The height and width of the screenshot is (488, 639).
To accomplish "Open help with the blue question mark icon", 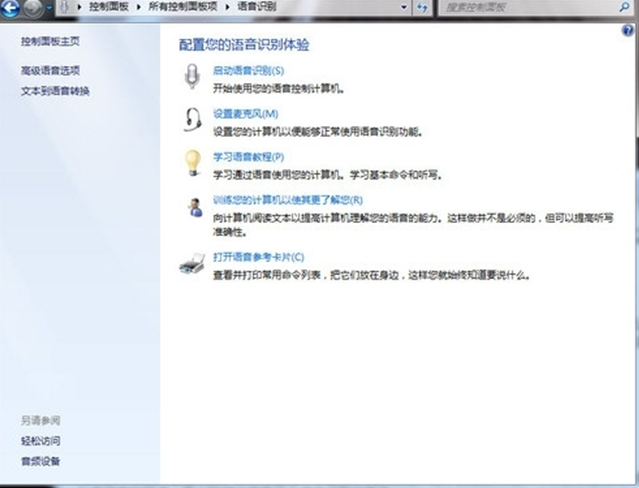I will point(628,31).
